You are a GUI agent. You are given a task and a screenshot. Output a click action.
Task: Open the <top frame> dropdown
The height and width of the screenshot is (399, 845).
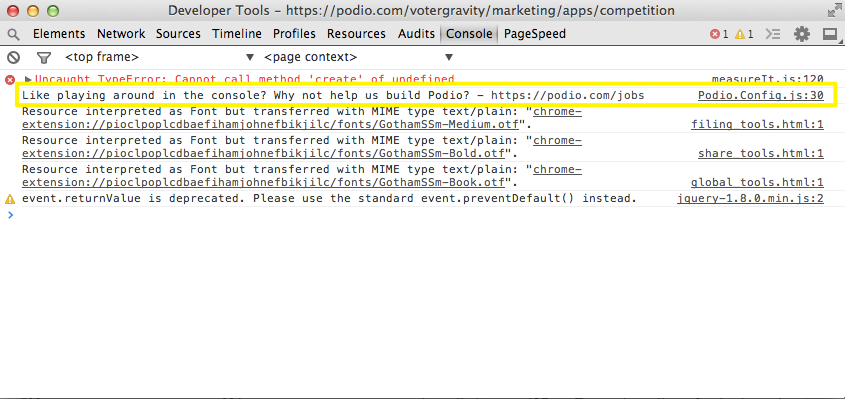(160, 57)
